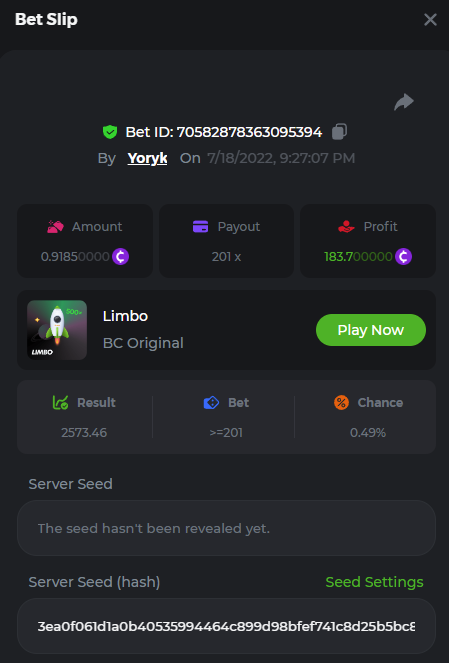Screen dimensions: 449x663
Task: Click the purple Payout card icon
Action: click(x=200, y=227)
